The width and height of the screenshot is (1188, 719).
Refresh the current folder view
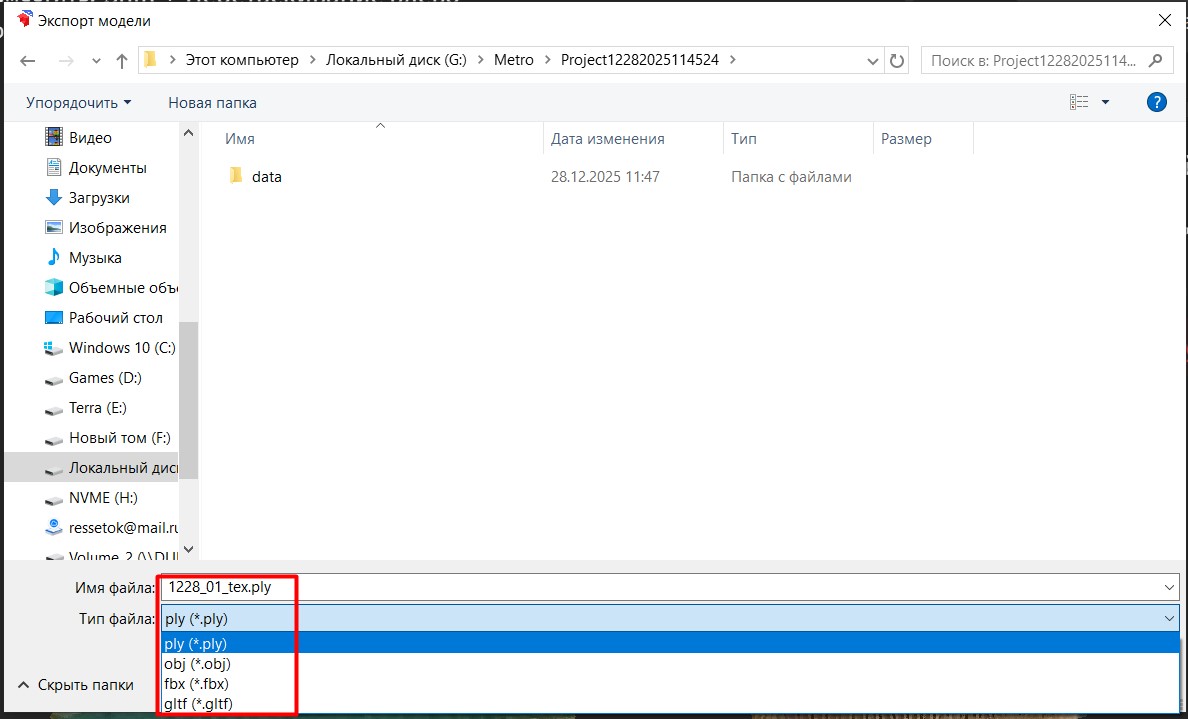pyautogui.click(x=897, y=61)
